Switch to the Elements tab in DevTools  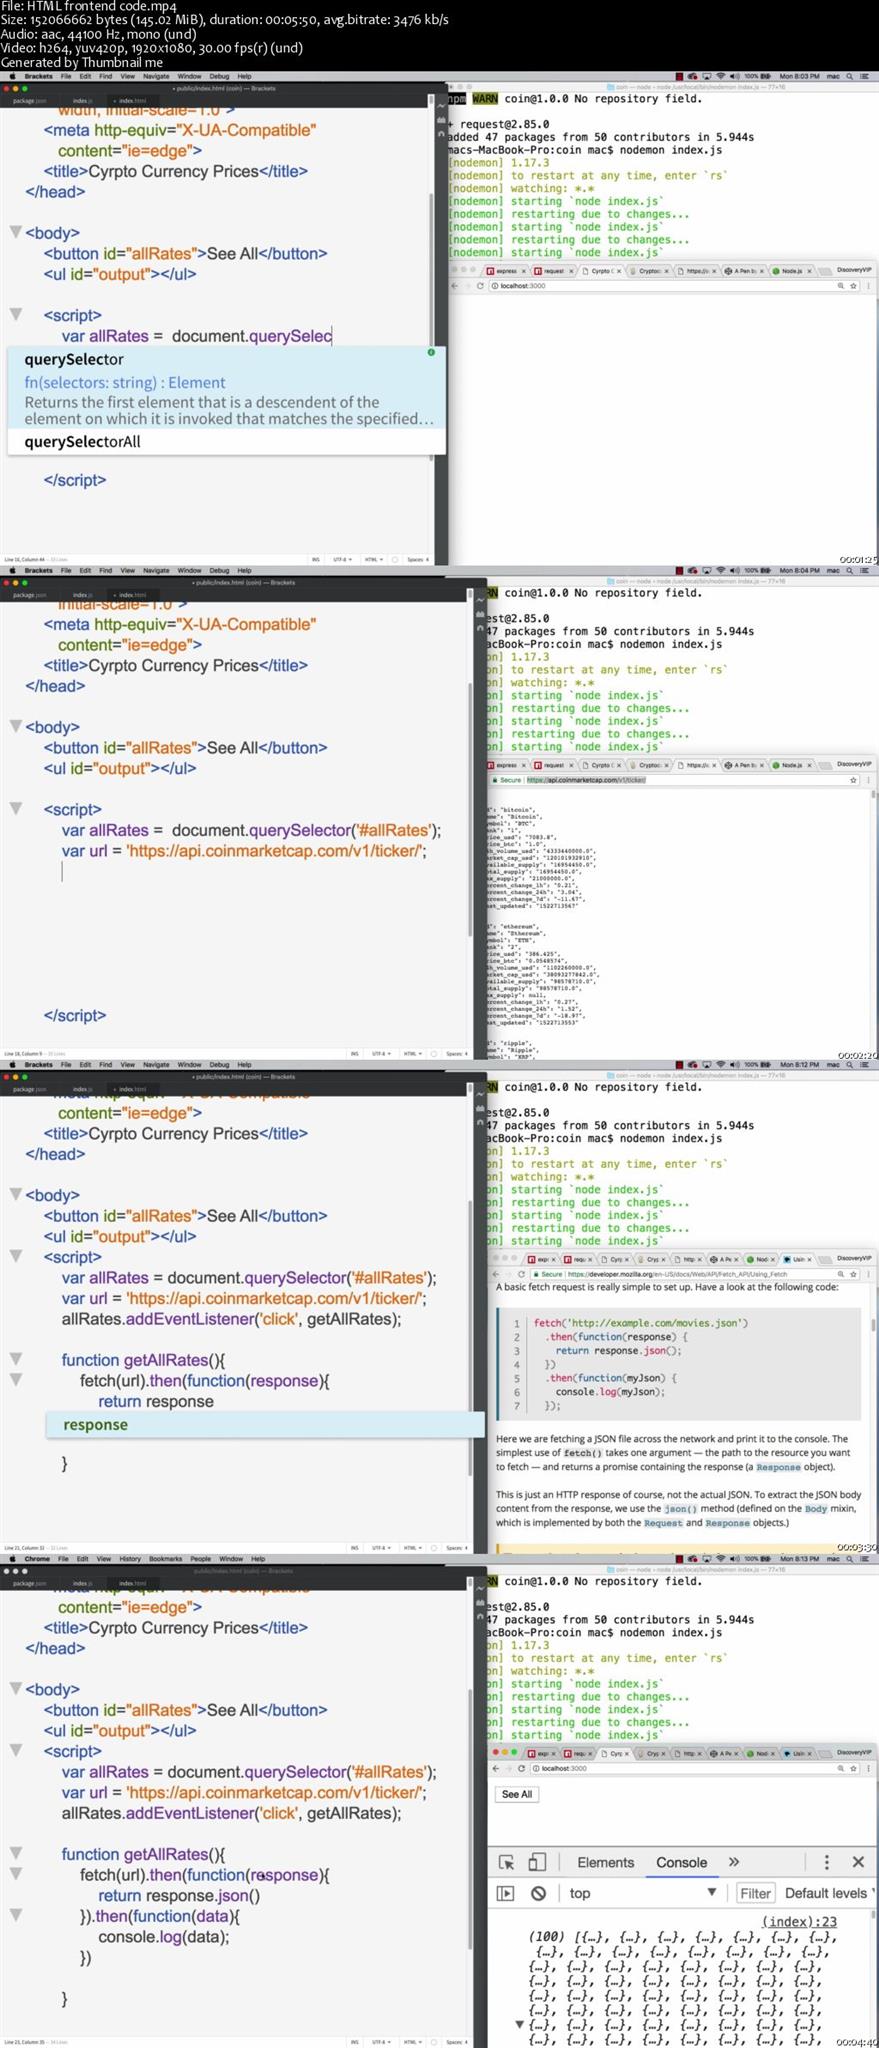605,1862
